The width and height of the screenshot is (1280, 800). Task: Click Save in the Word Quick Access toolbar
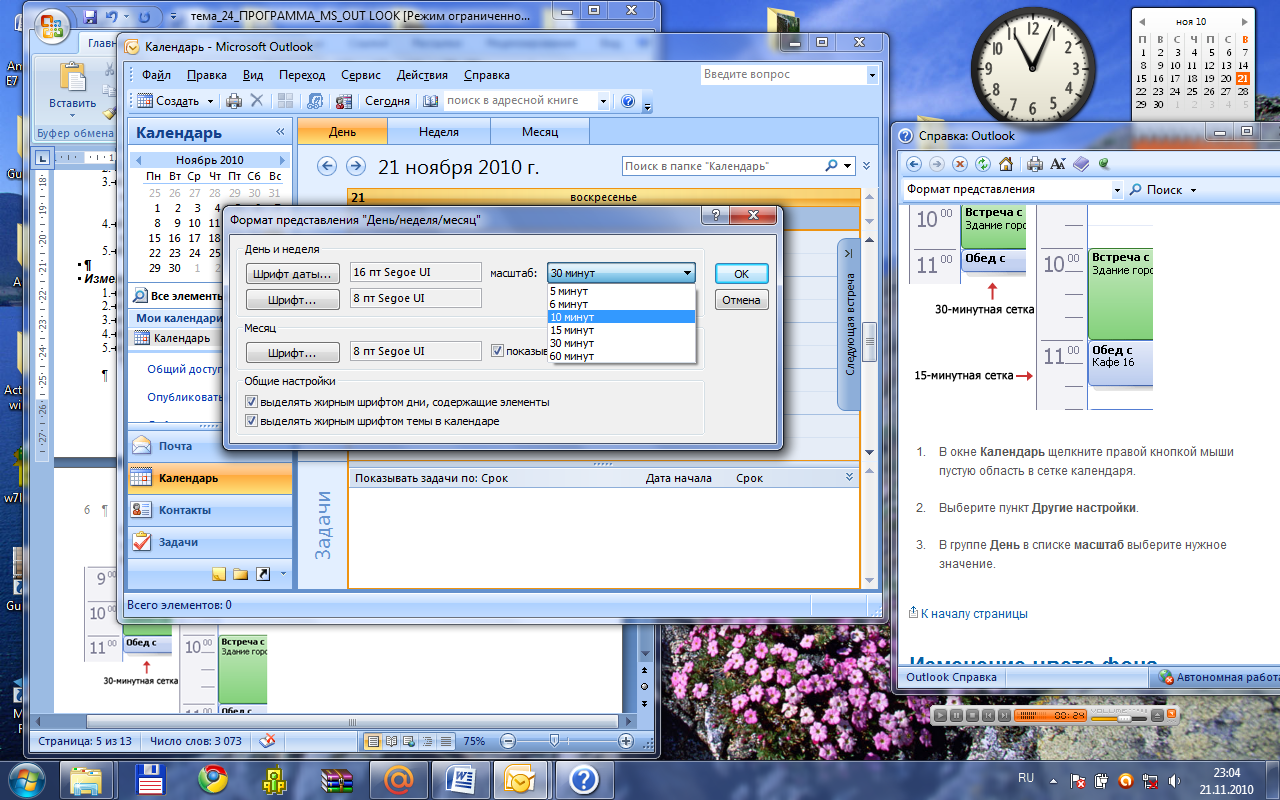click(x=91, y=16)
